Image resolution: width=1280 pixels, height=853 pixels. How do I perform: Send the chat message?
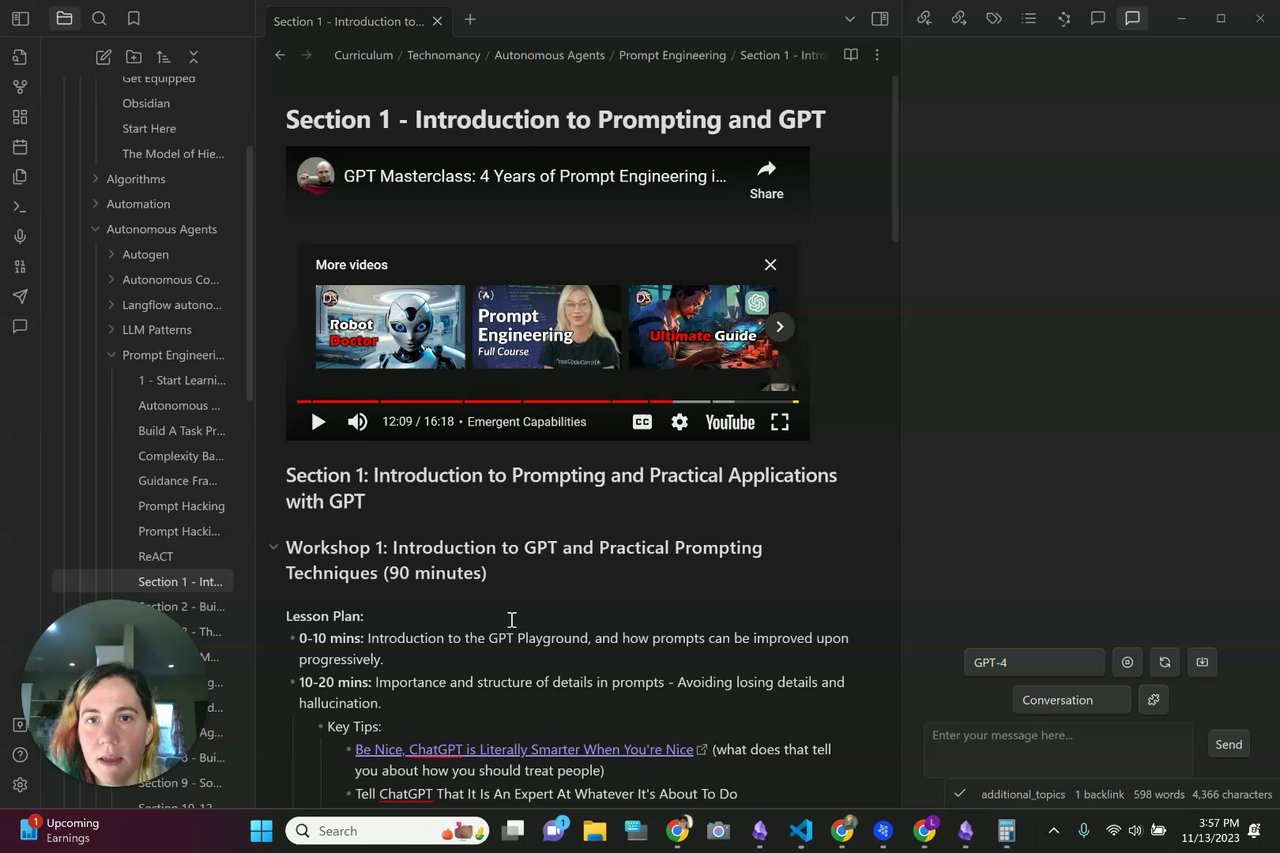1229,744
